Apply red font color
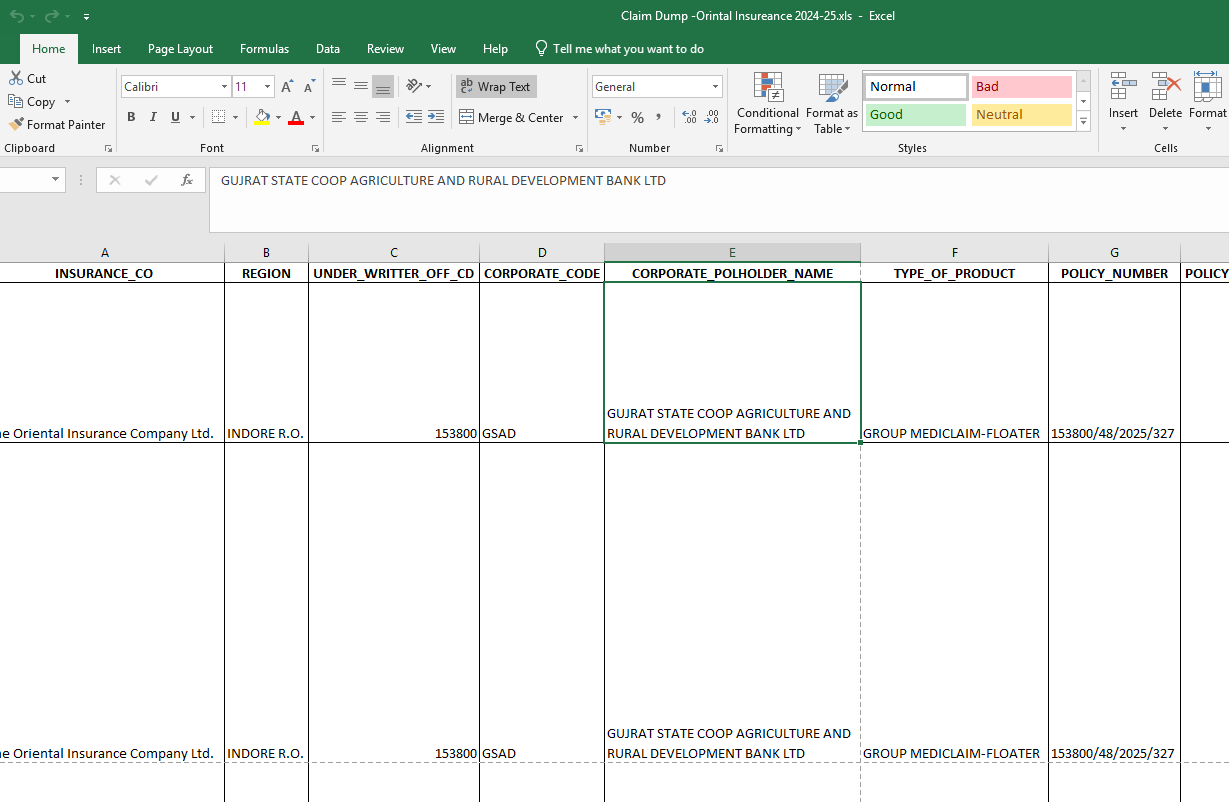This screenshot has height=802, width=1229. point(296,117)
